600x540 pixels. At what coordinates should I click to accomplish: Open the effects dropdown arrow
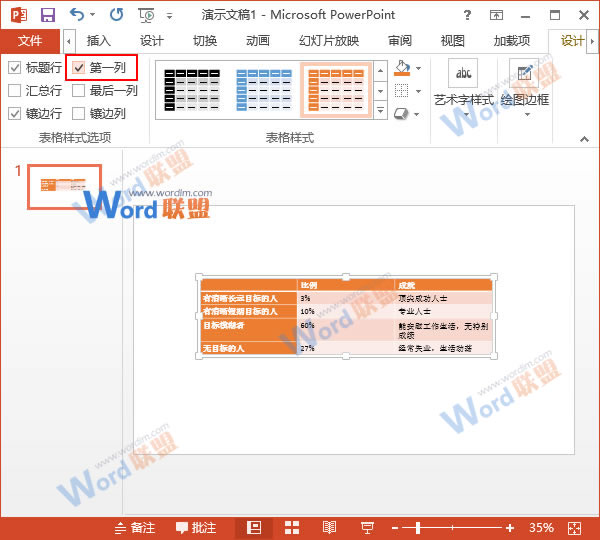pos(417,114)
